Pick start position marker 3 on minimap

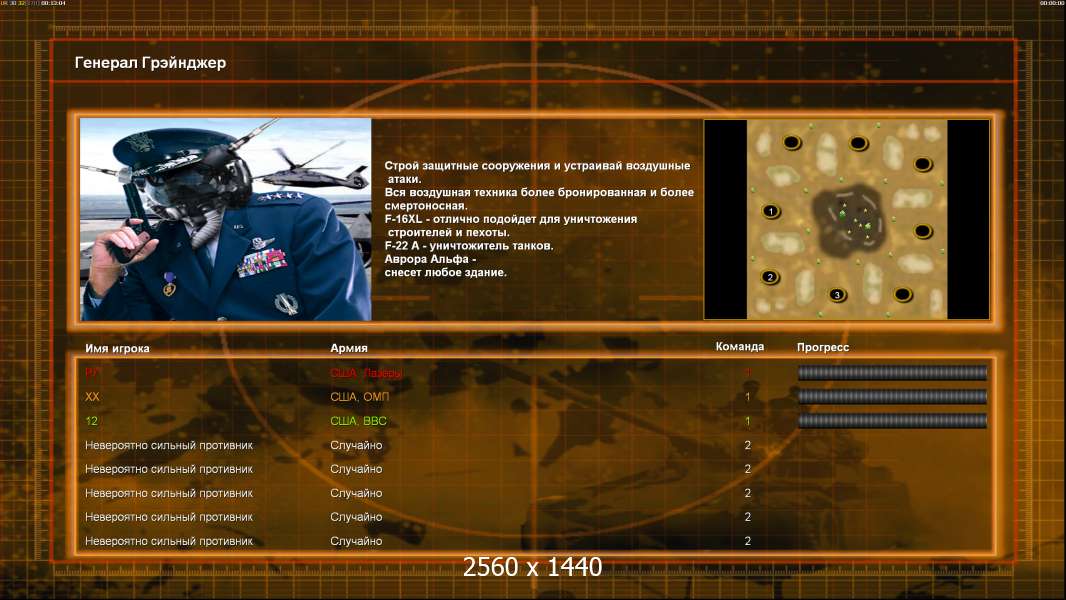point(838,294)
